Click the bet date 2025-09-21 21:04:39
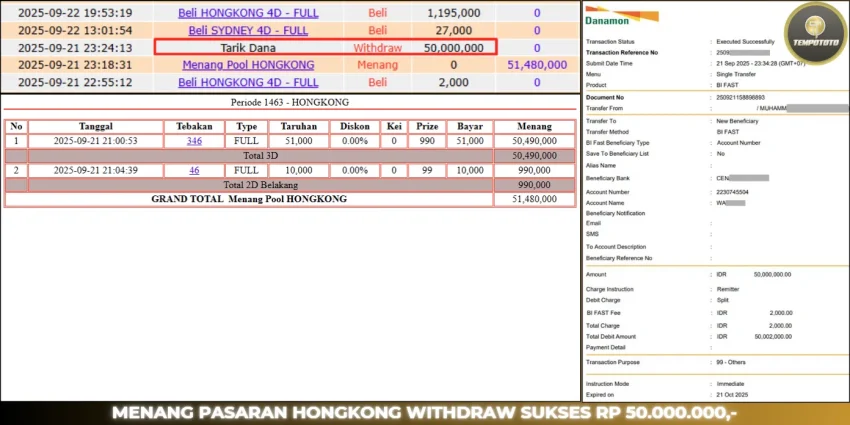 [95, 170]
